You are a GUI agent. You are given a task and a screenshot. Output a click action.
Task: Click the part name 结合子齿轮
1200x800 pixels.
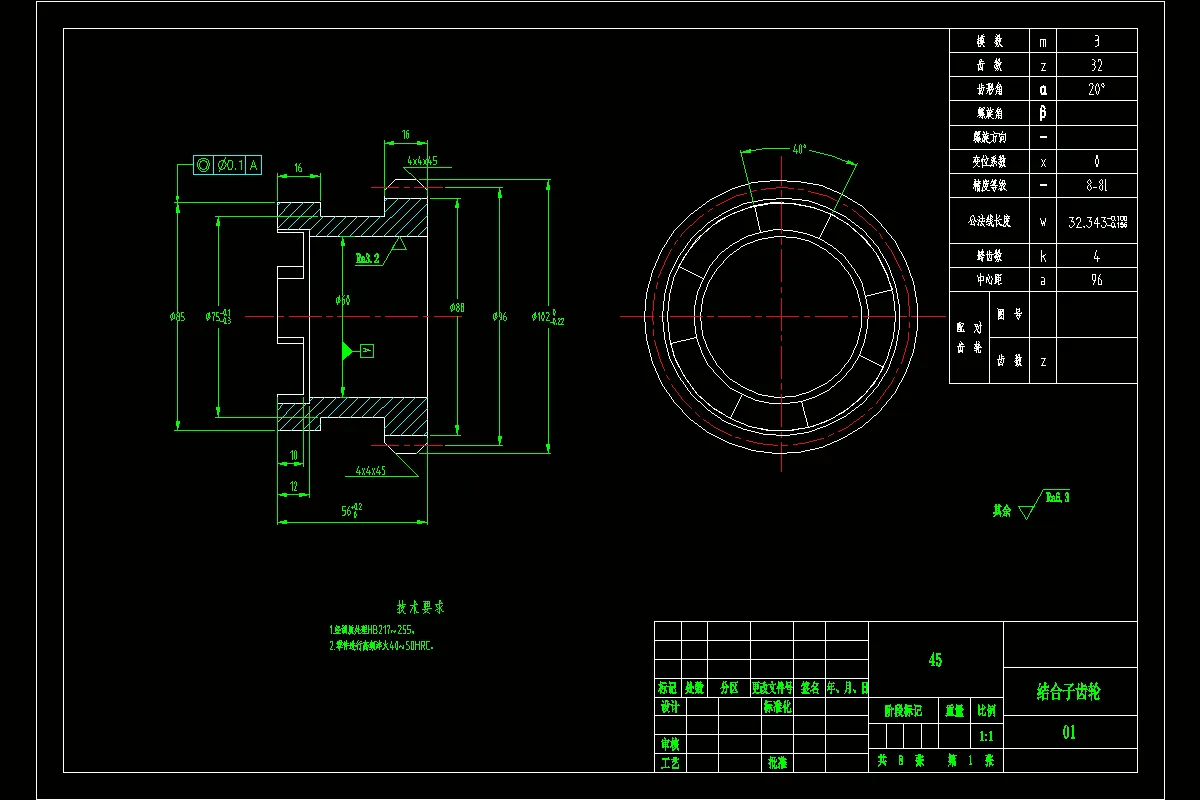(x=1069, y=691)
